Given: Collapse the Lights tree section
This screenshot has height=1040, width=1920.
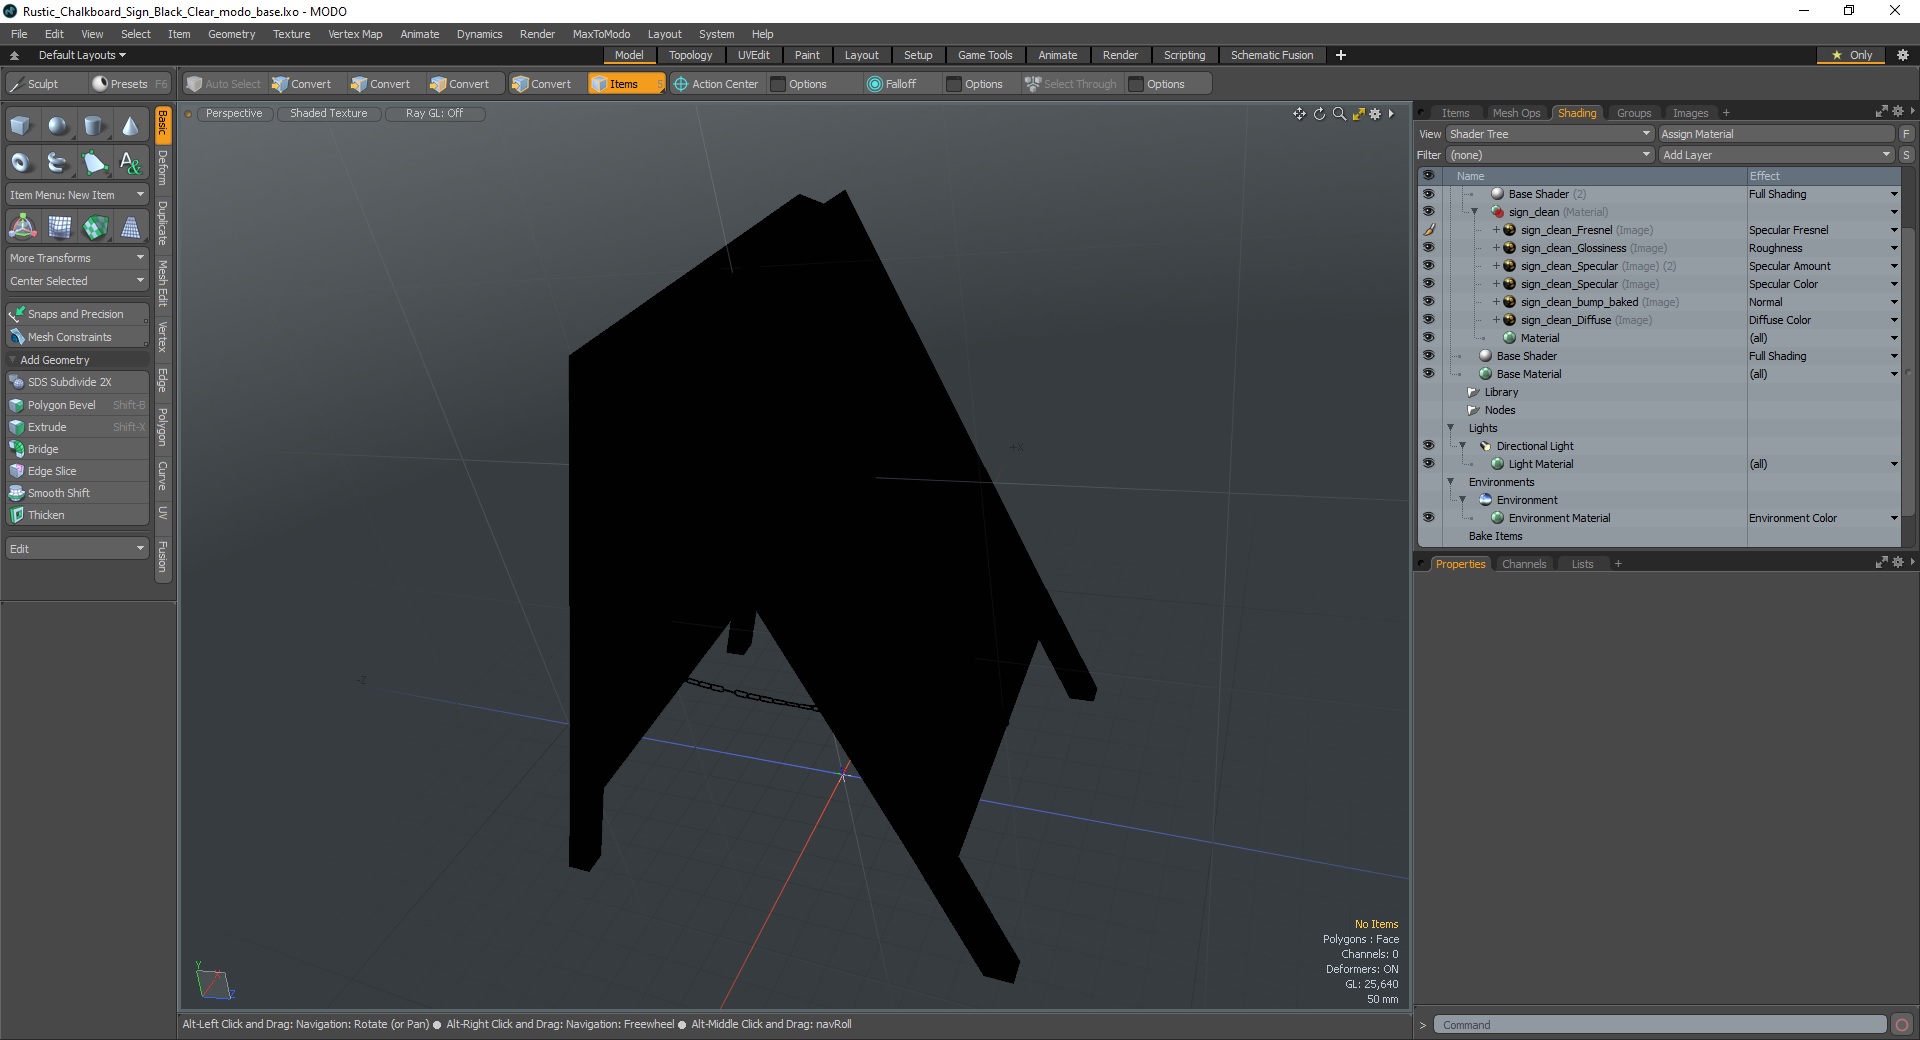Looking at the screenshot, I should (1451, 428).
